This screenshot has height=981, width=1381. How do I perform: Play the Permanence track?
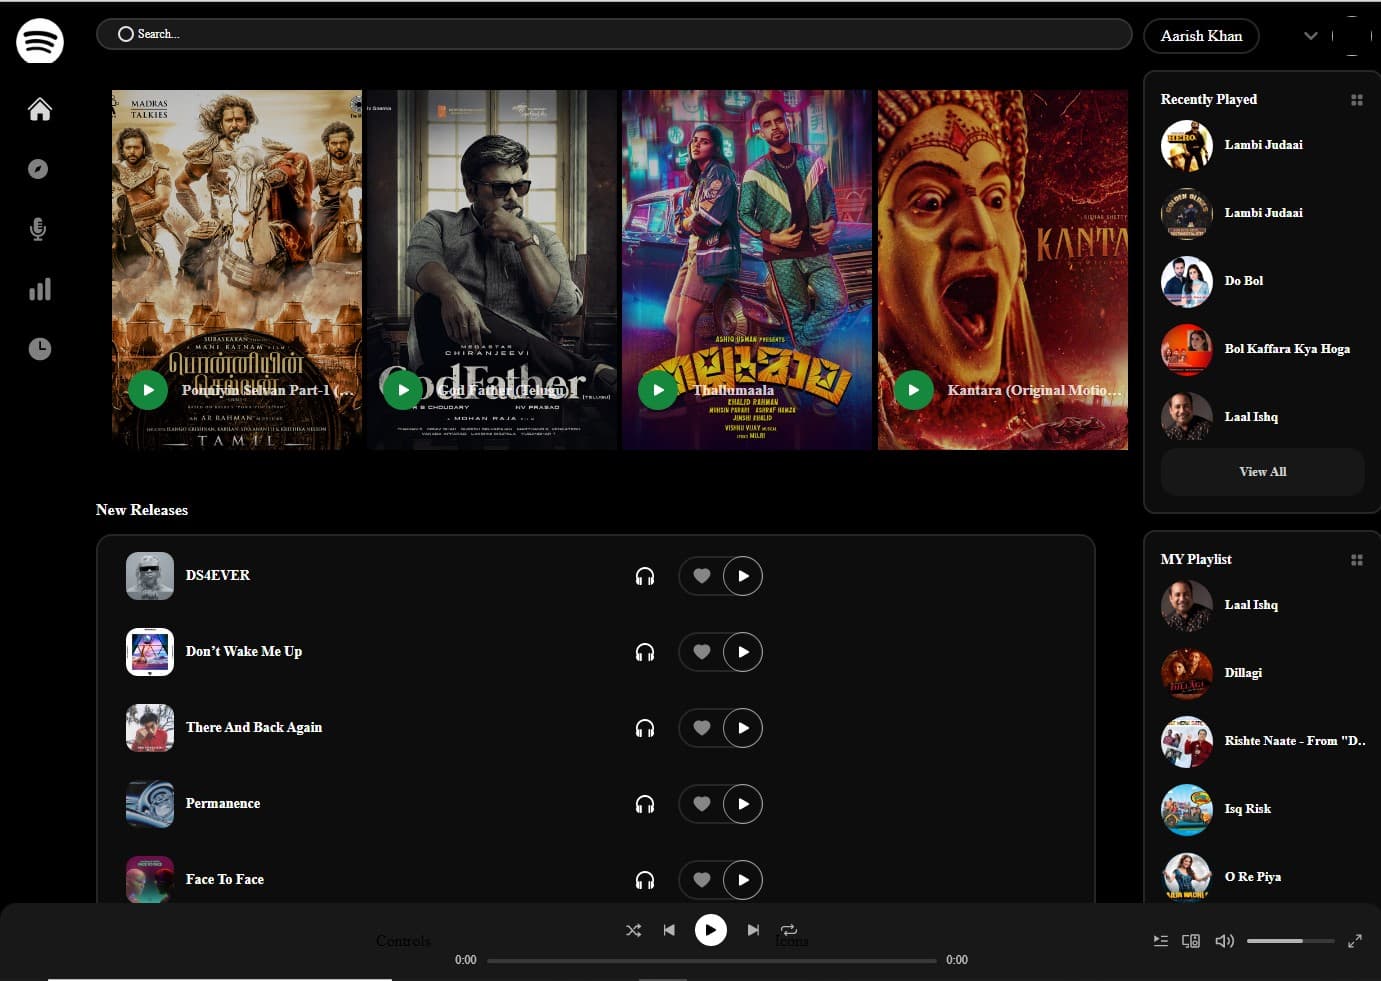coord(743,804)
